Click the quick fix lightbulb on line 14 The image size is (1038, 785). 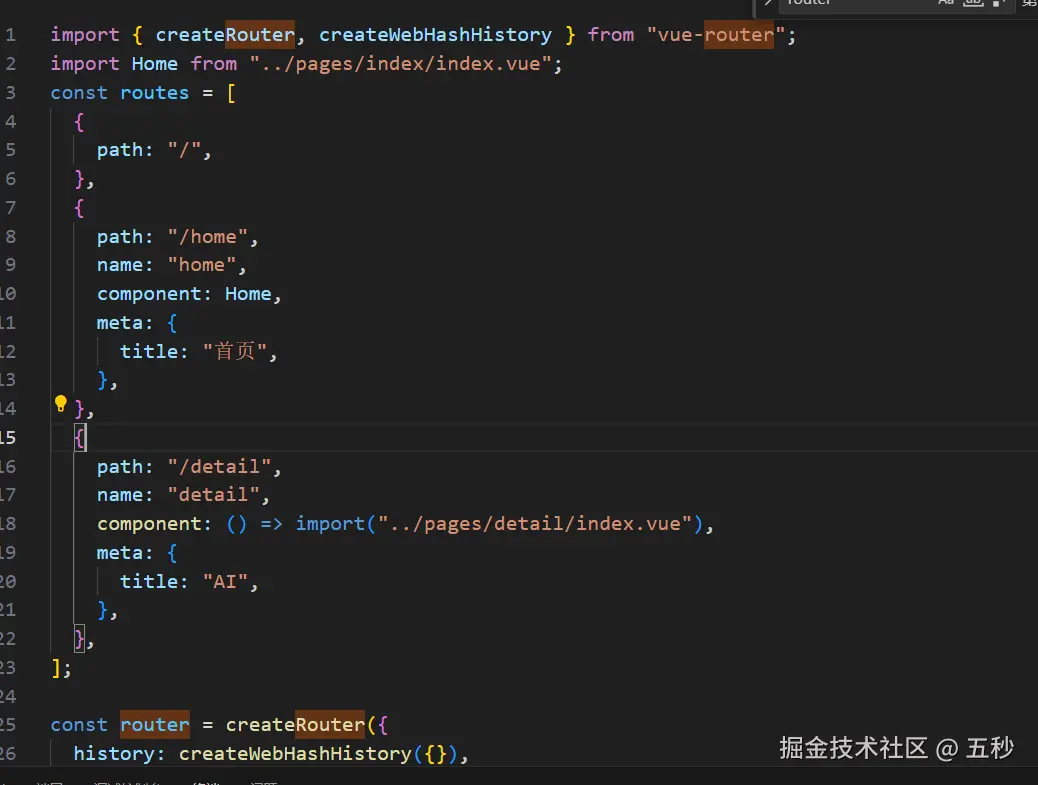coord(60,404)
